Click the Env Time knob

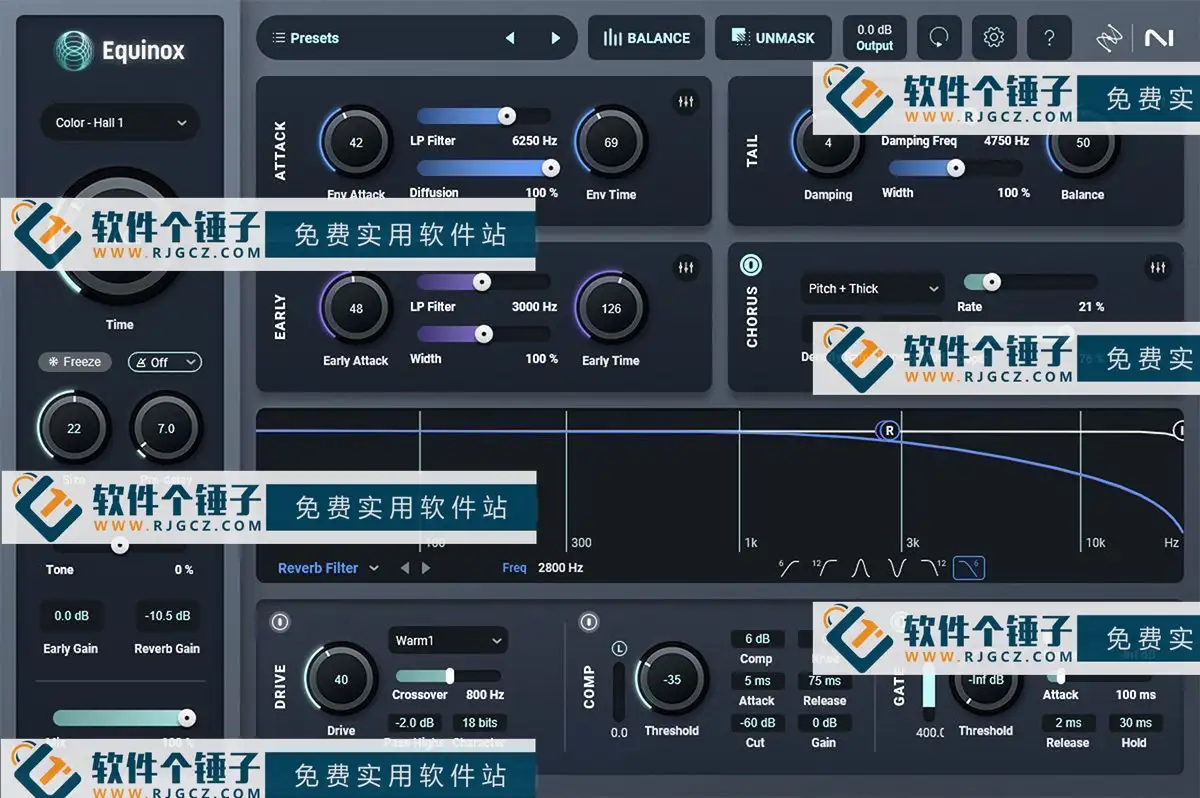(611, 142)
